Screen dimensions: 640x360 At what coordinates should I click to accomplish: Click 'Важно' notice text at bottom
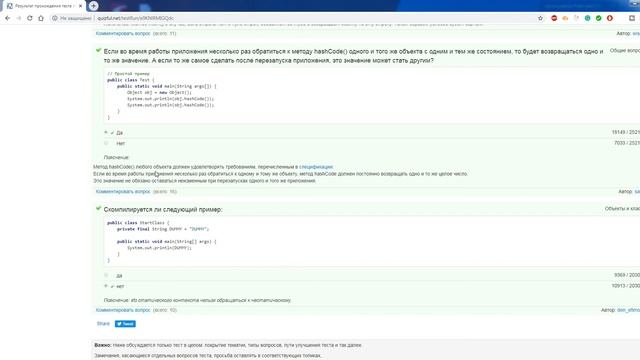click(228, 345)
